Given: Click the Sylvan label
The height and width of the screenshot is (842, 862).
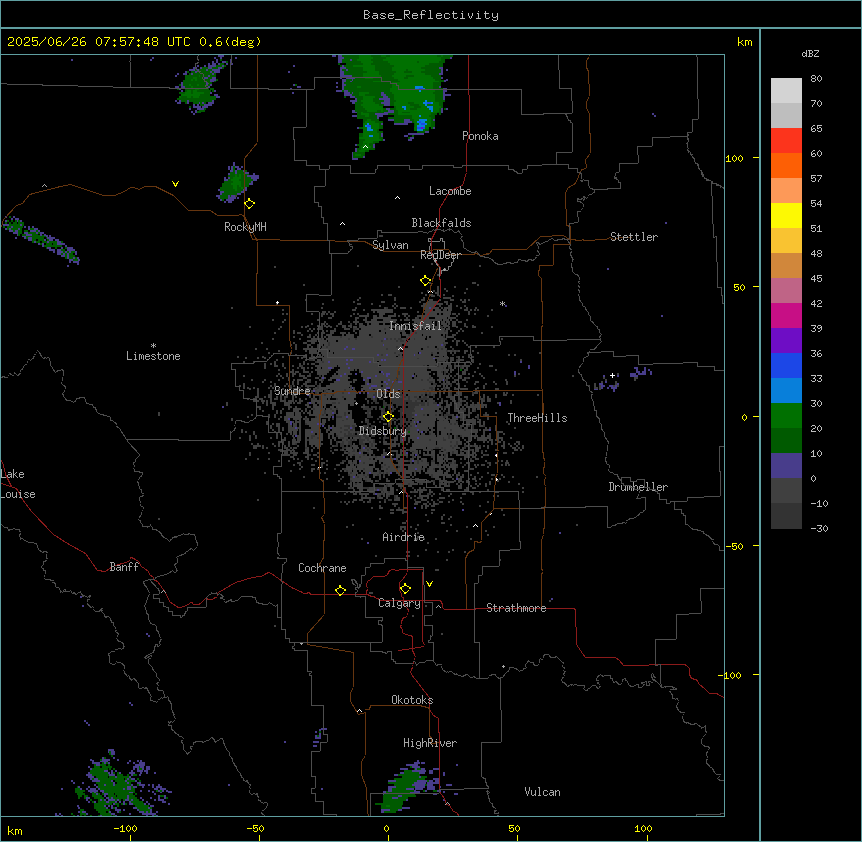Looking at the screenshot, I should [x=390, y=245].
